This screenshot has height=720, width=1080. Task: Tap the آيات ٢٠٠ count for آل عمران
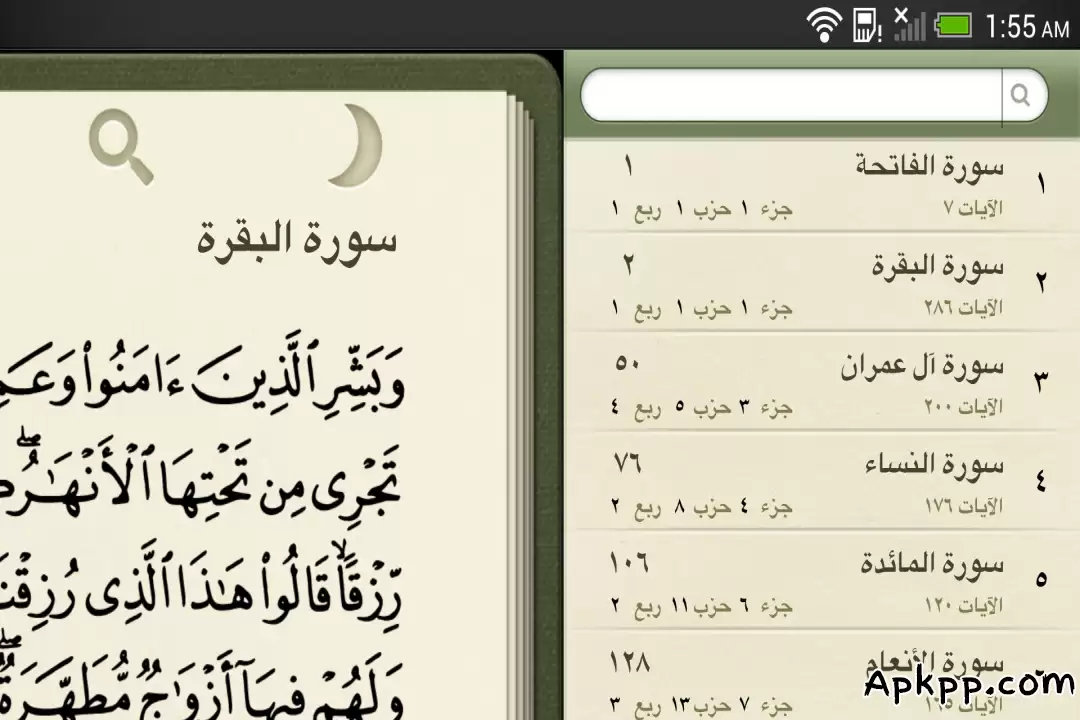pos(969,408)
